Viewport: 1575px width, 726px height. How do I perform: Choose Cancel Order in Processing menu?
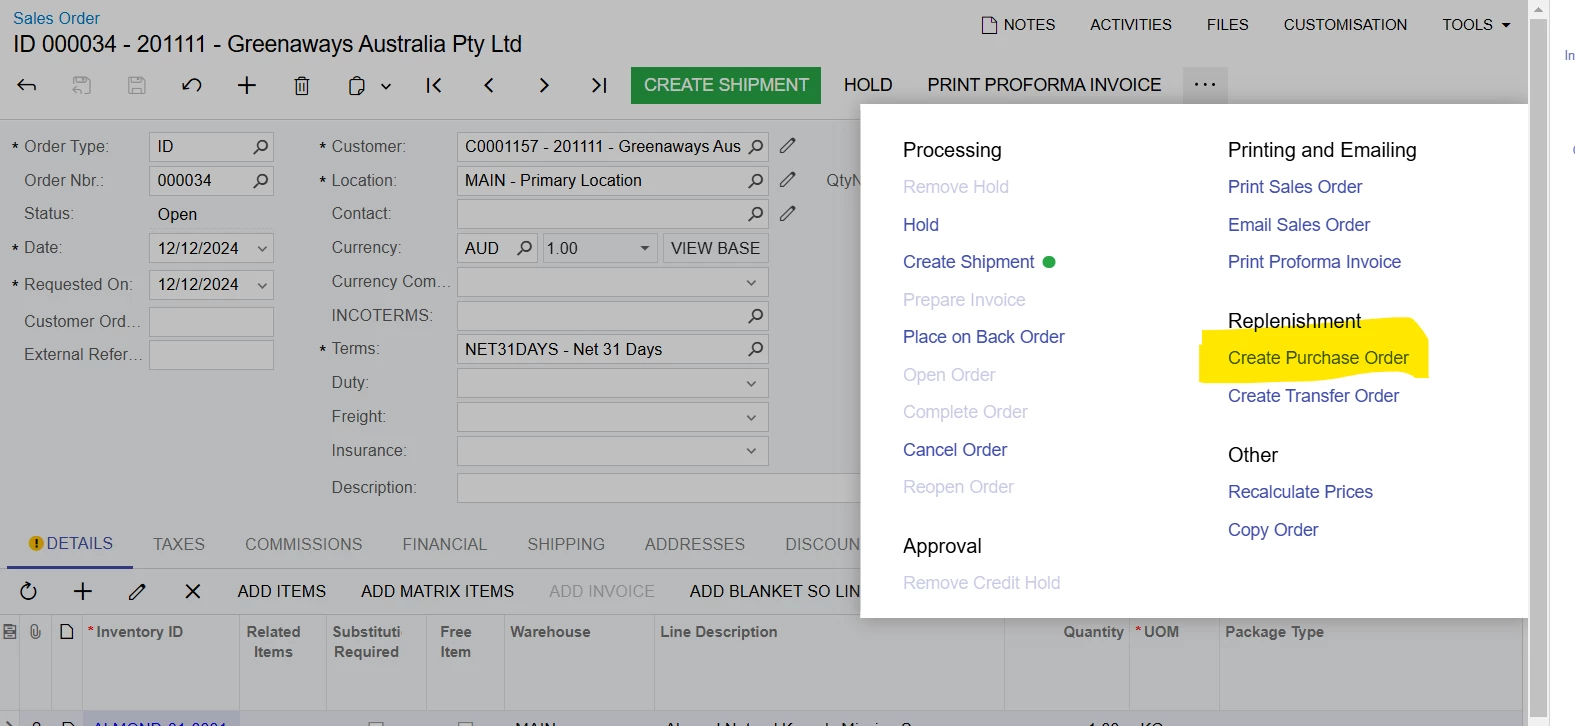(x=955, y=450)
